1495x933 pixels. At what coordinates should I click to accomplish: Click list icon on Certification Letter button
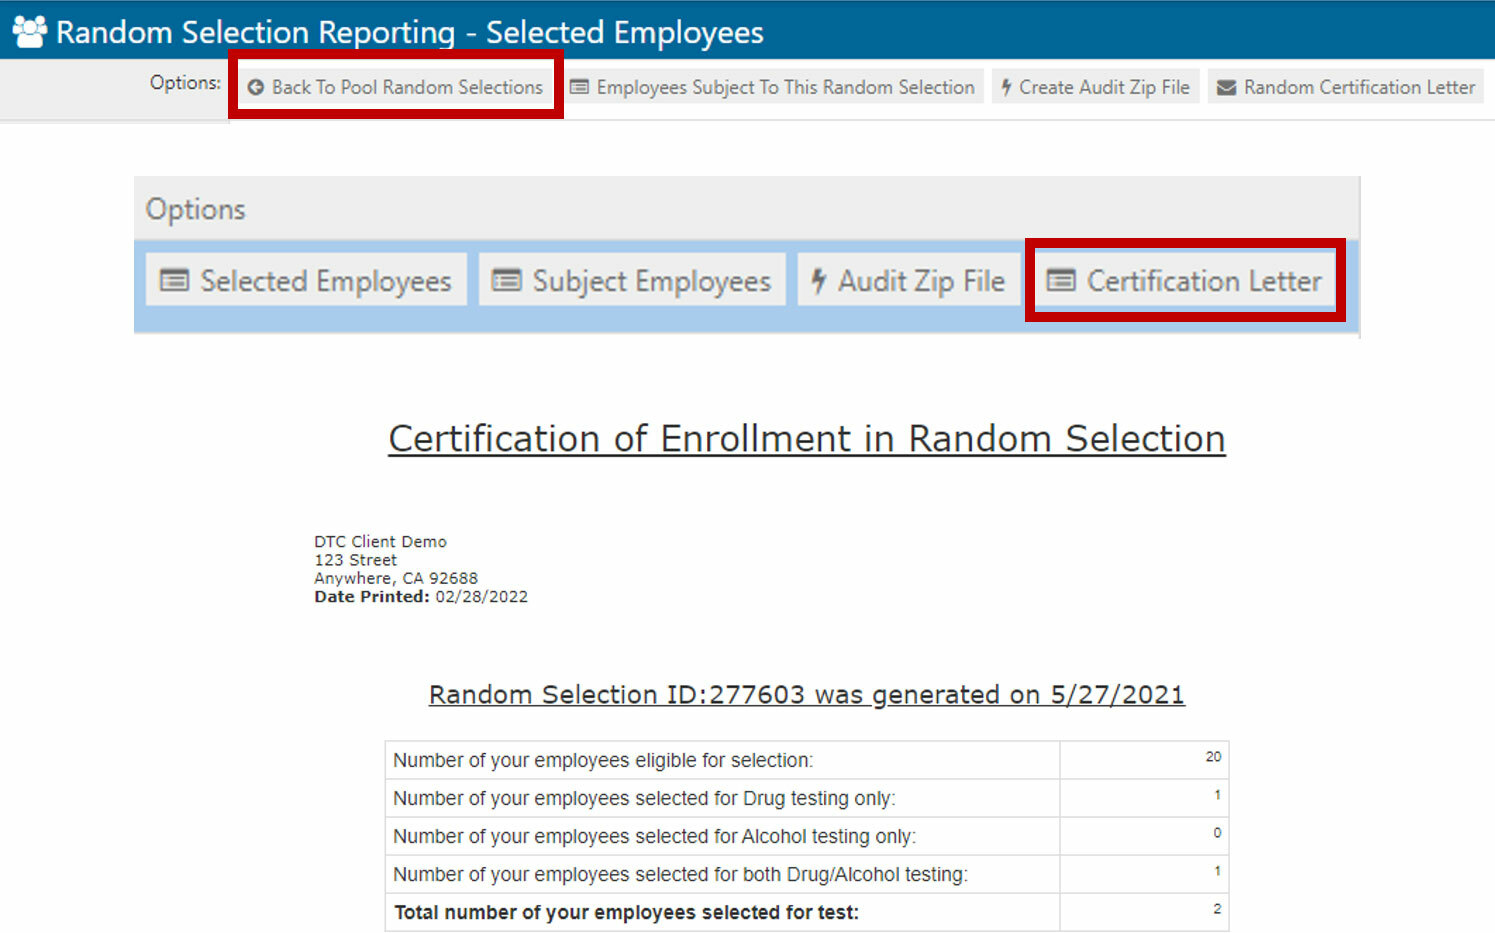[1061, 281]
